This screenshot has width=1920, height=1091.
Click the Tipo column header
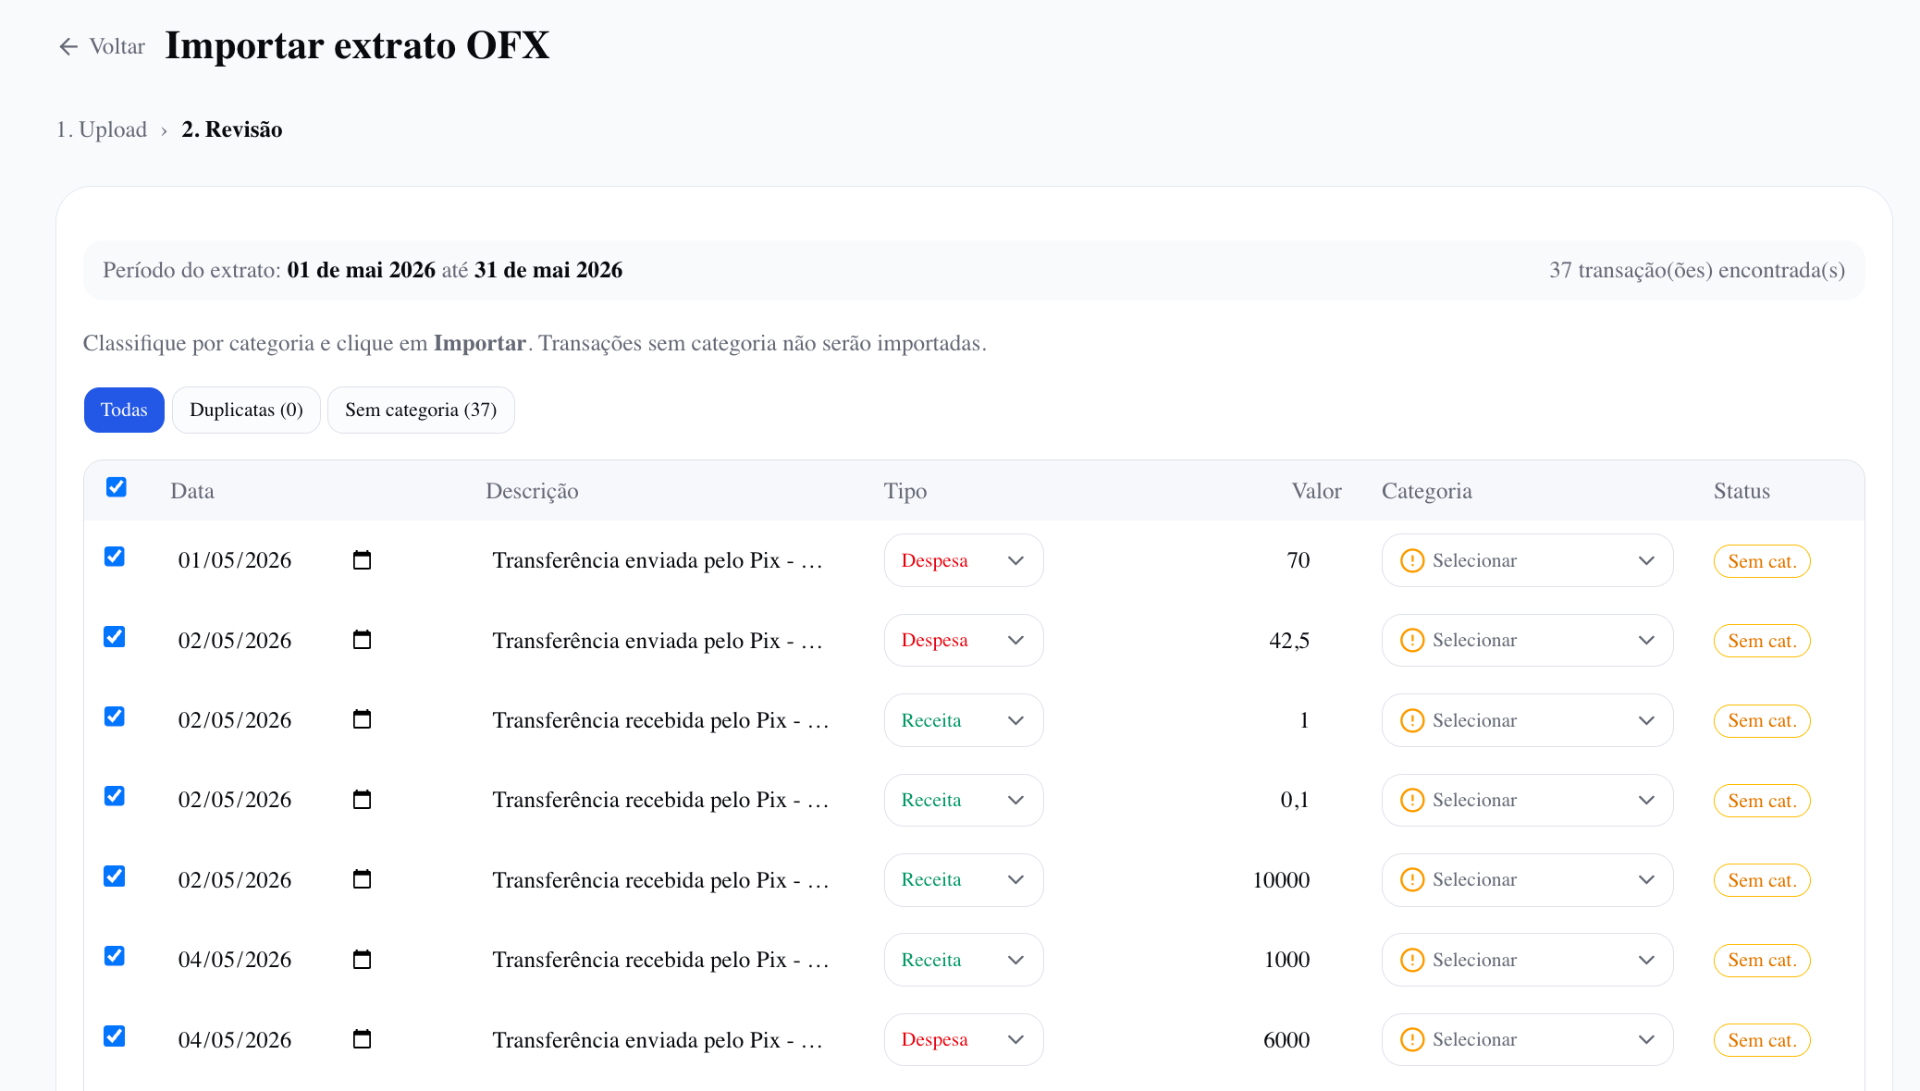(905, 491)
